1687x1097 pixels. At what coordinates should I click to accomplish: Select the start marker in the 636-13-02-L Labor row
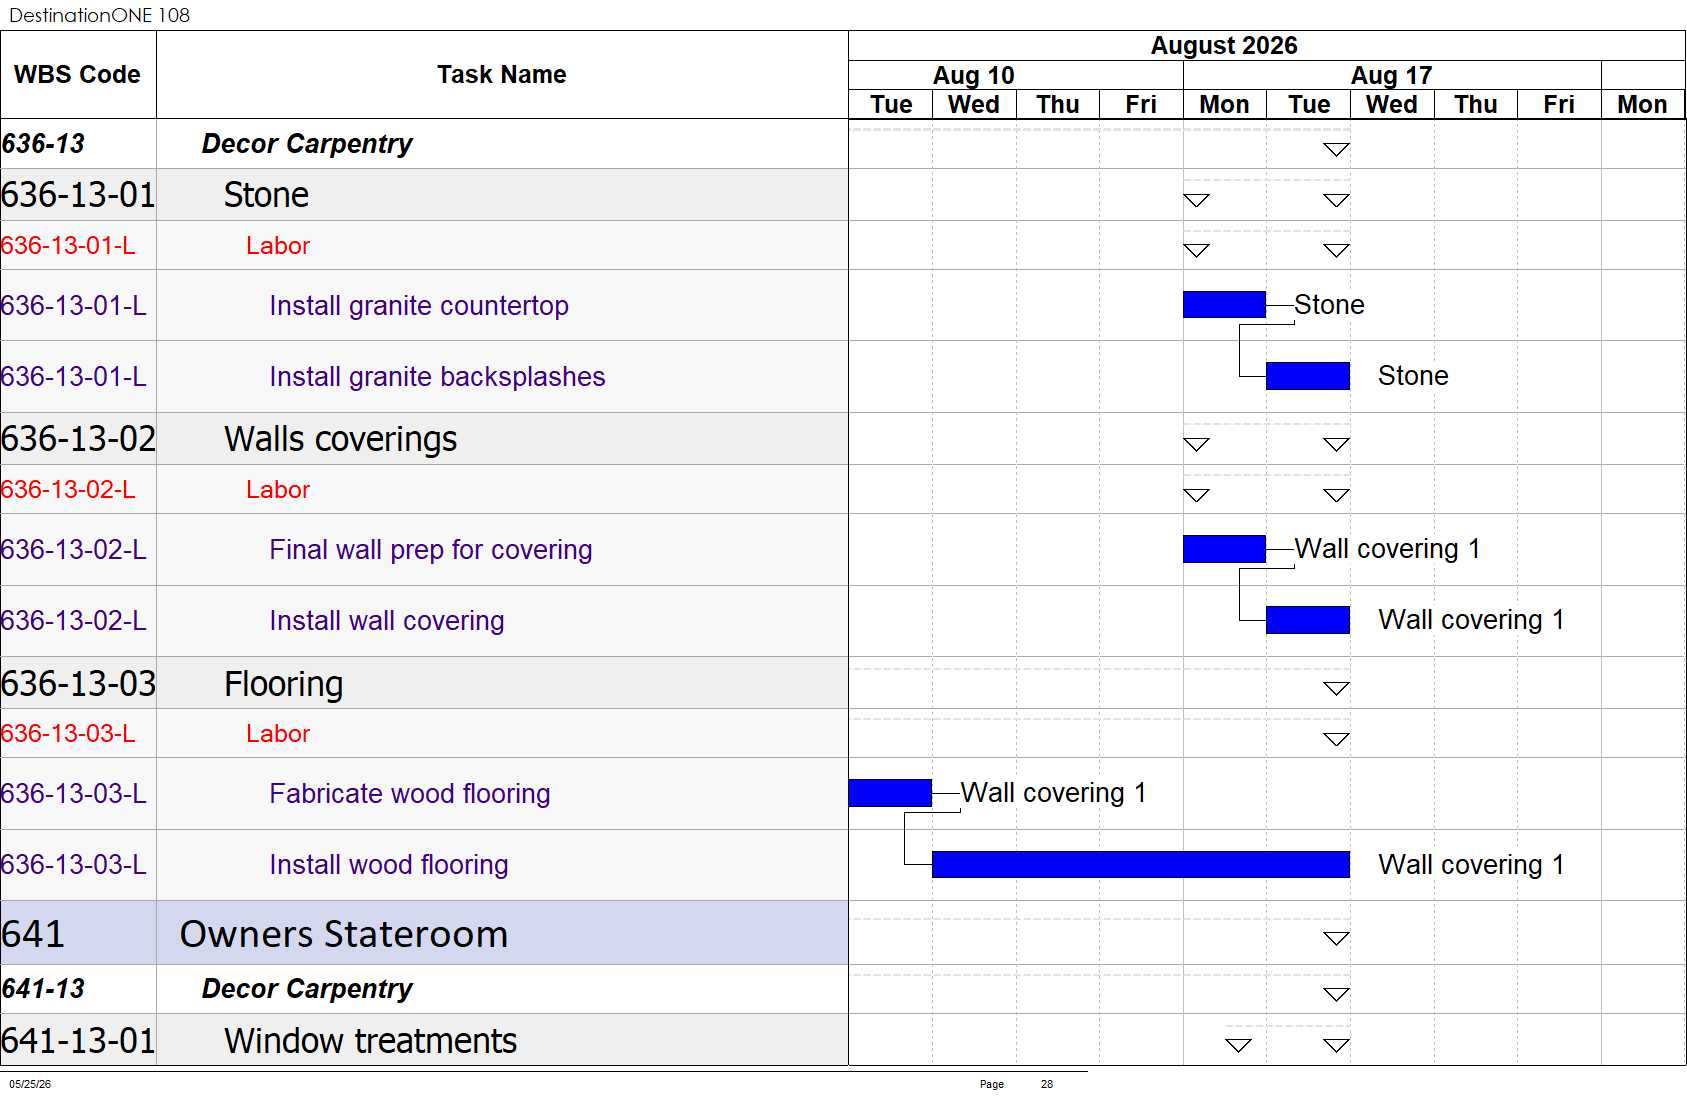click(1196, 495)
